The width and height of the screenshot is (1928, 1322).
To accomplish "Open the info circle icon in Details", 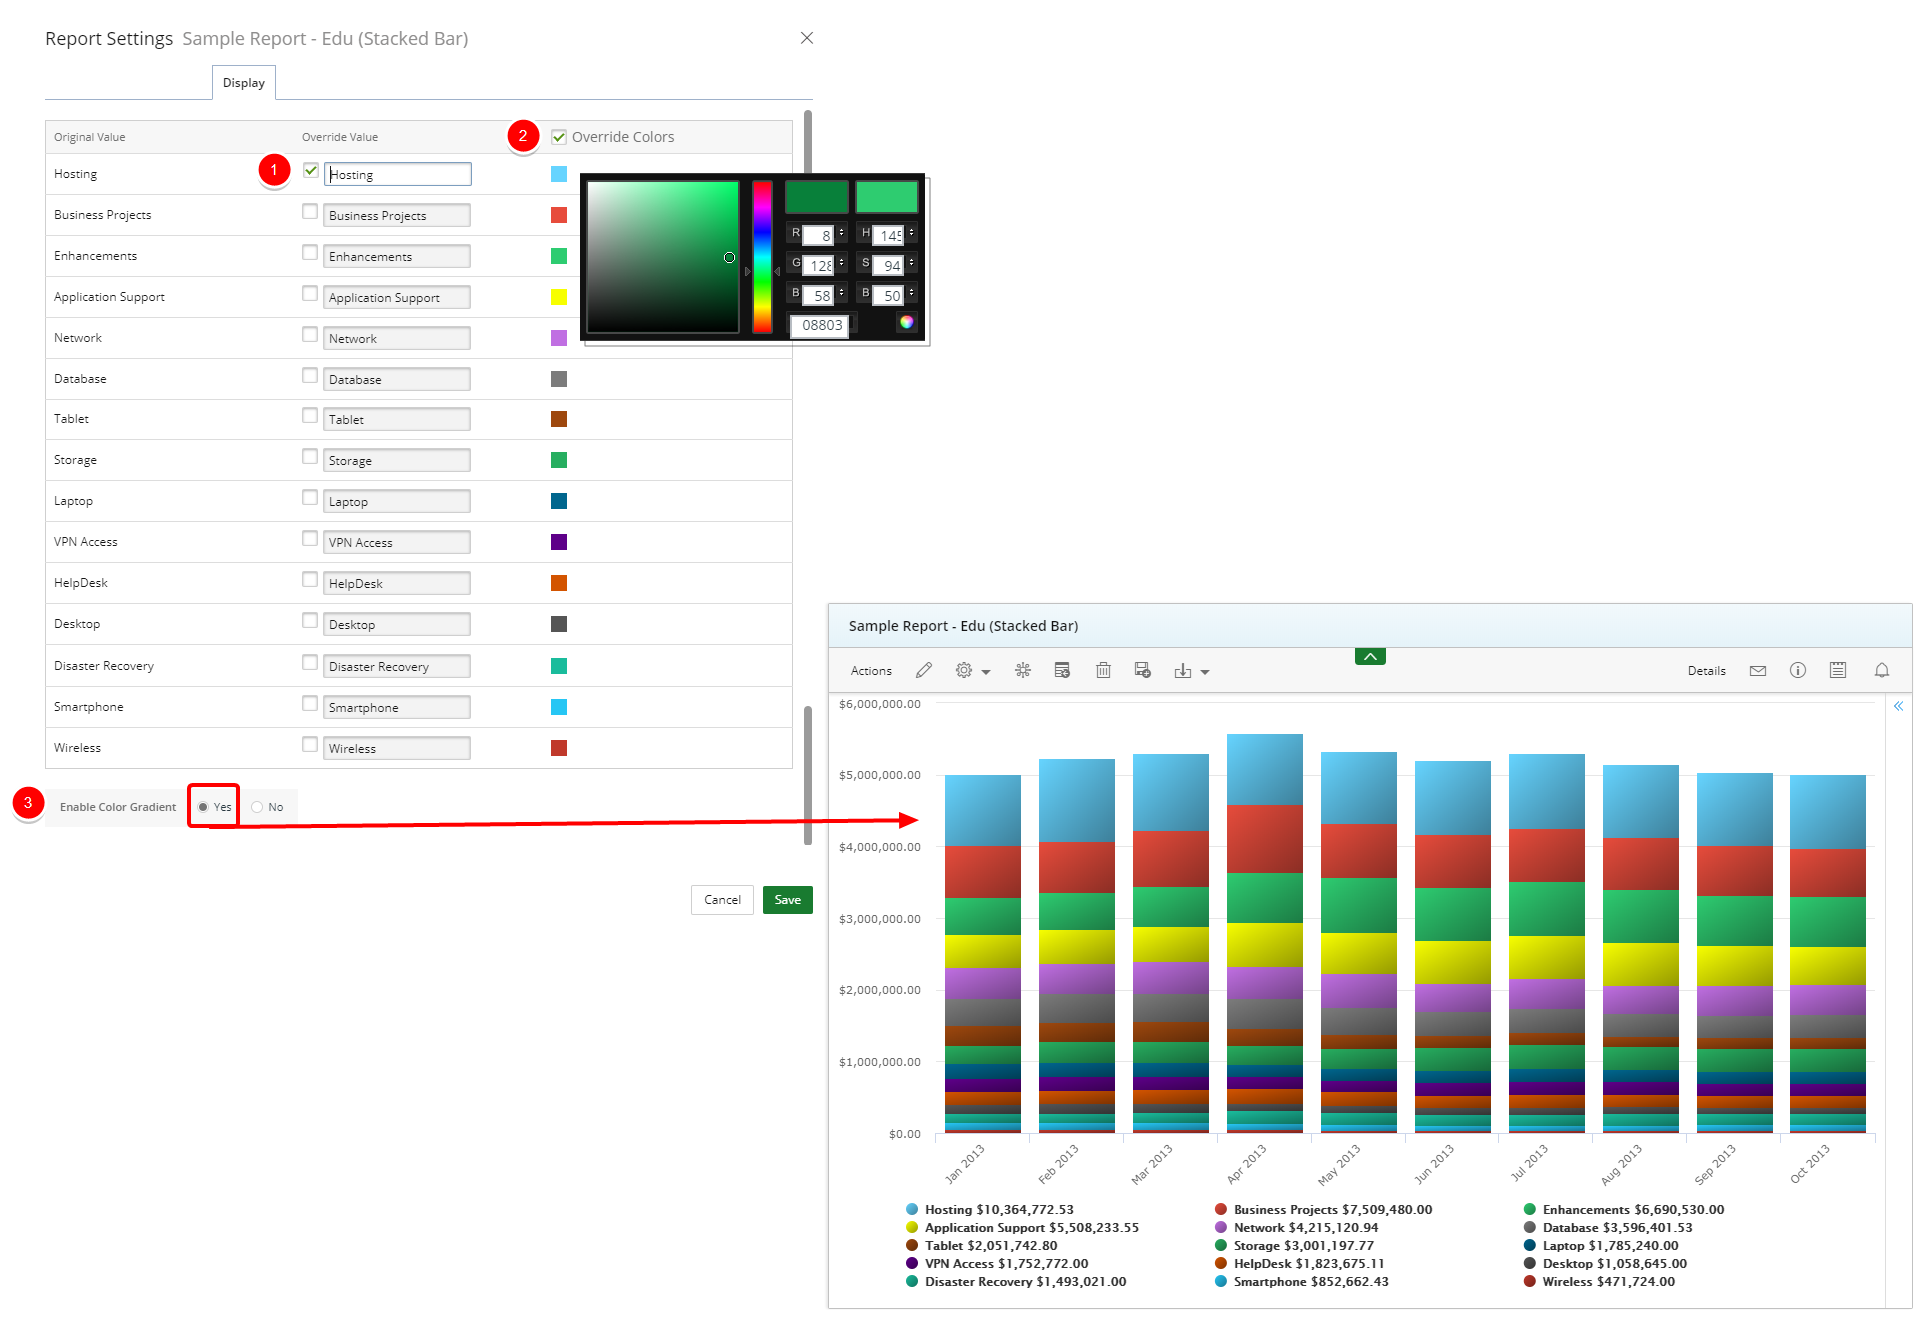I will point(1798,670).
